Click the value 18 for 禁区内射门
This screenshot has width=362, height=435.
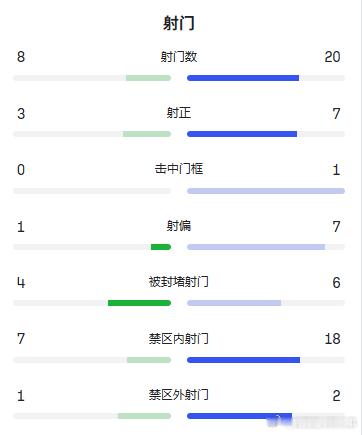[332, 339]
